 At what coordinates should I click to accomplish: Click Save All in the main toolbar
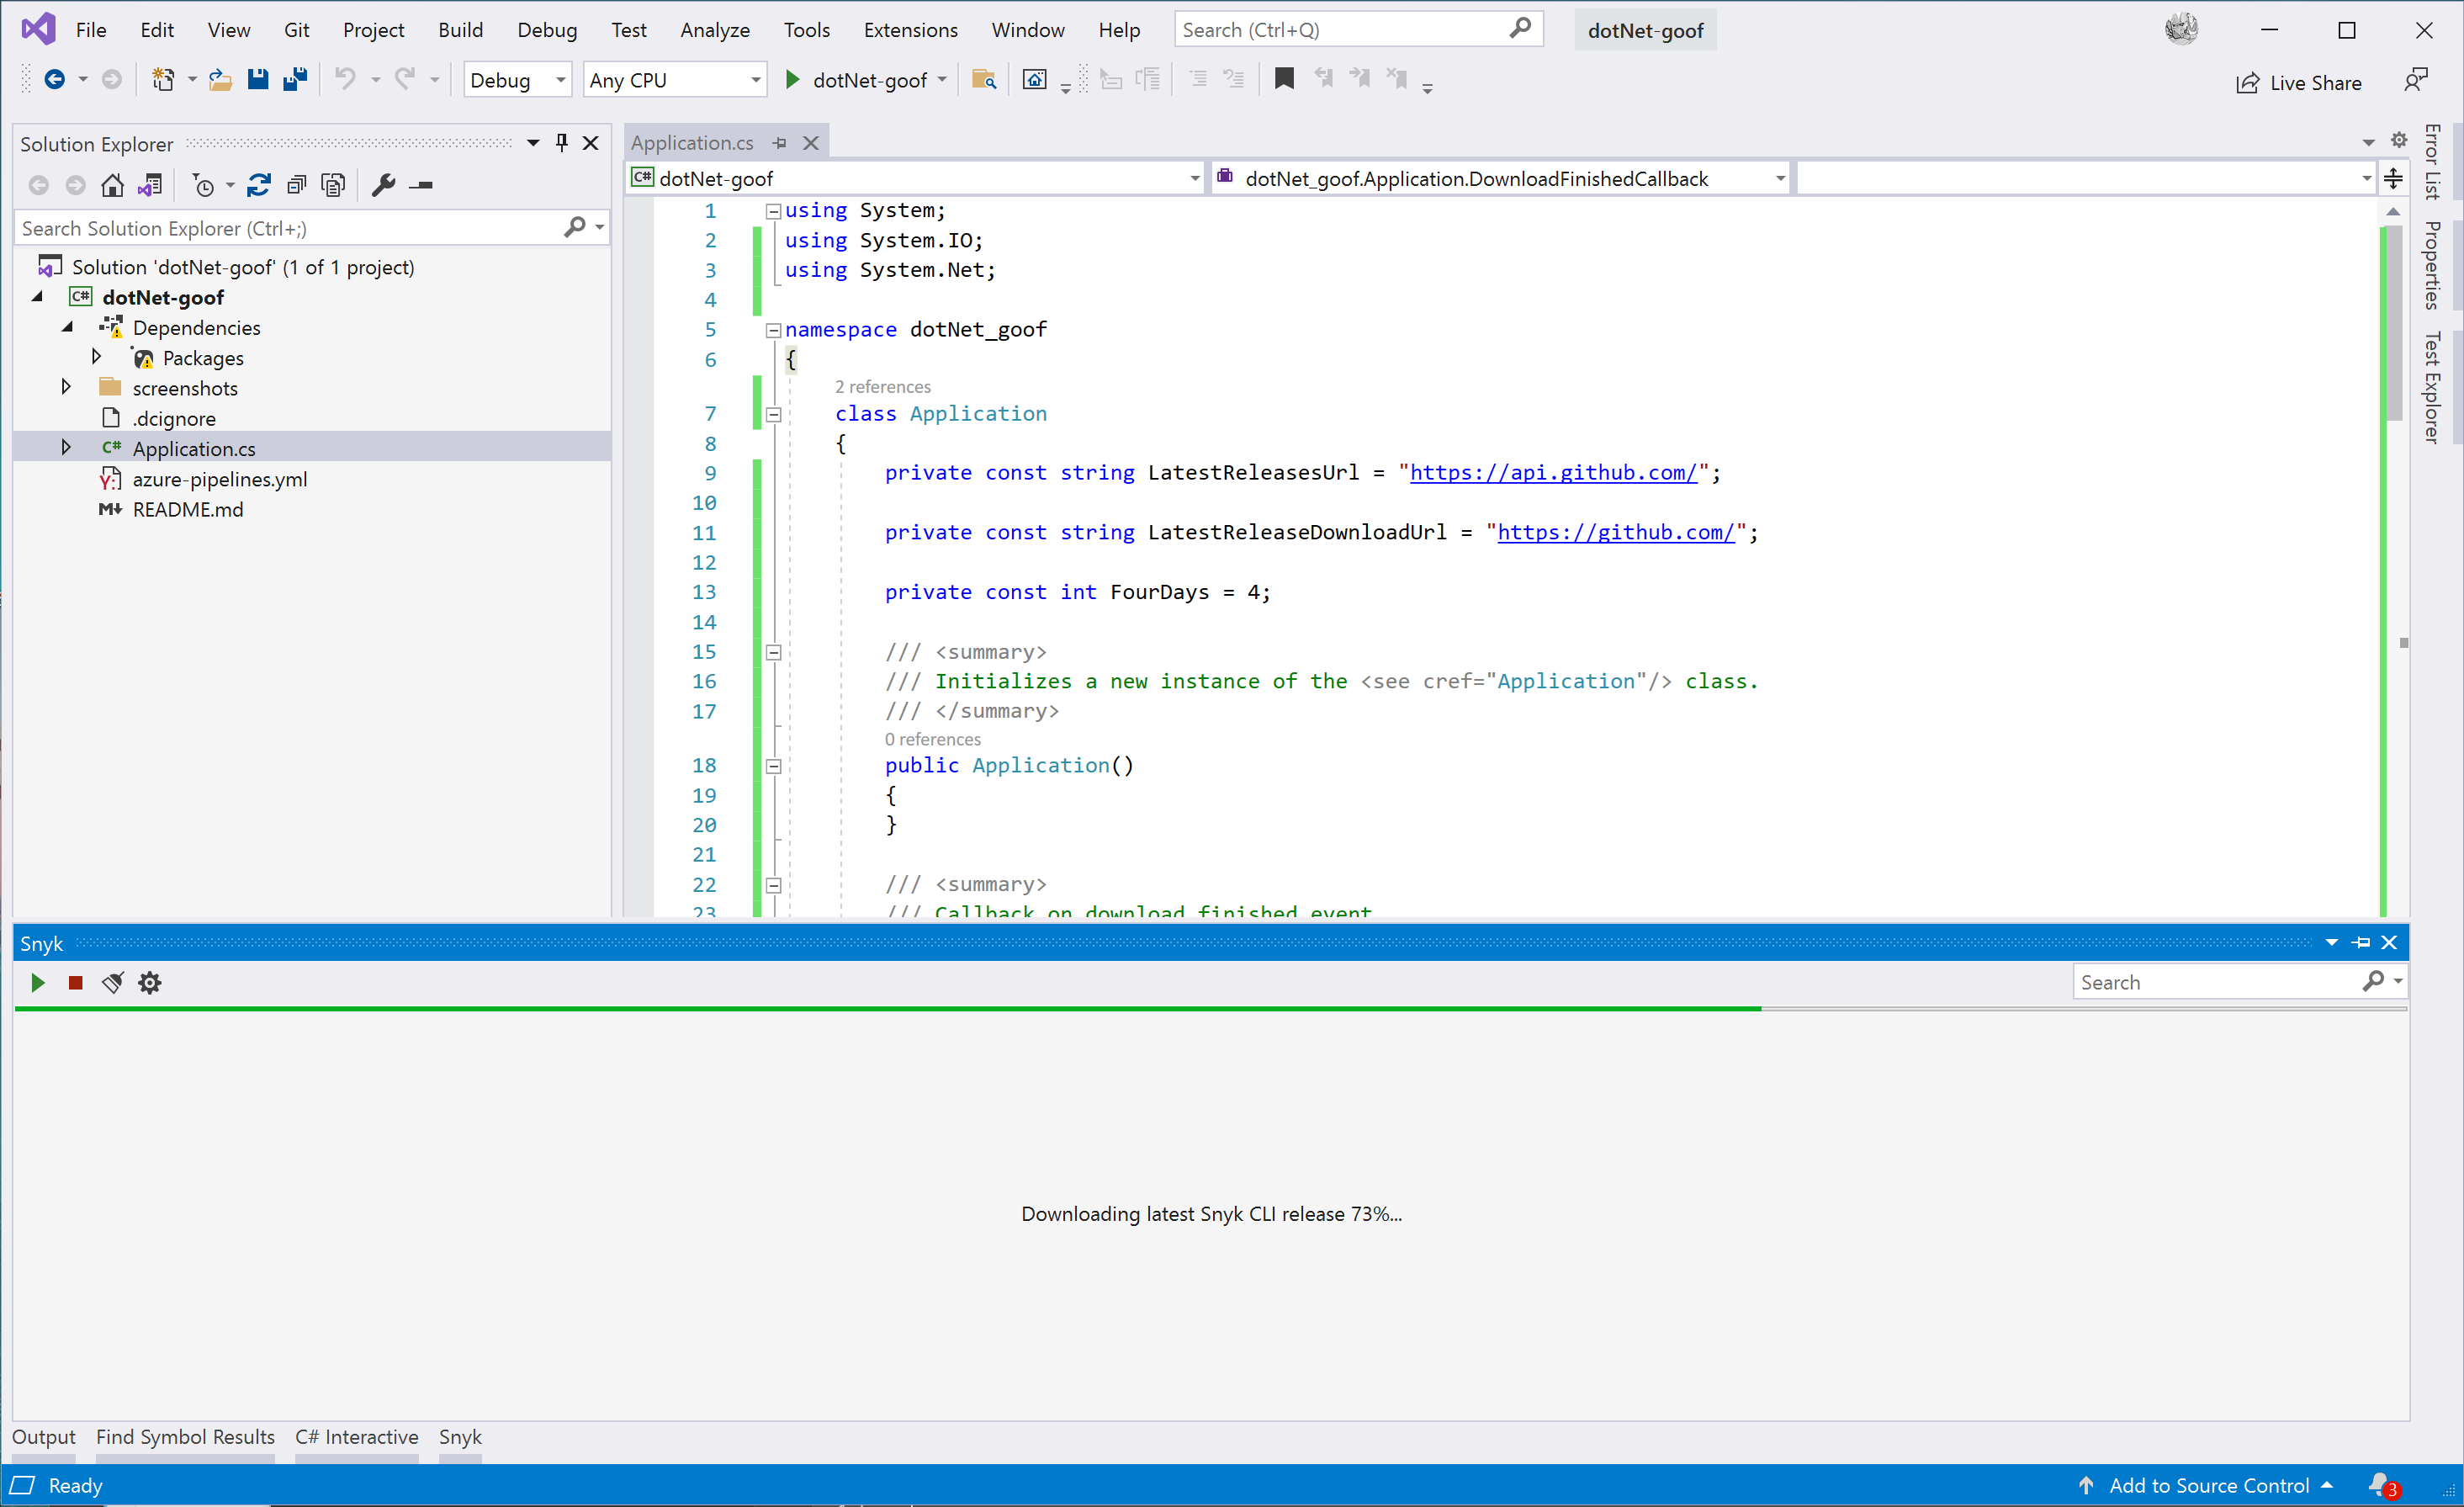click(295, 79)
